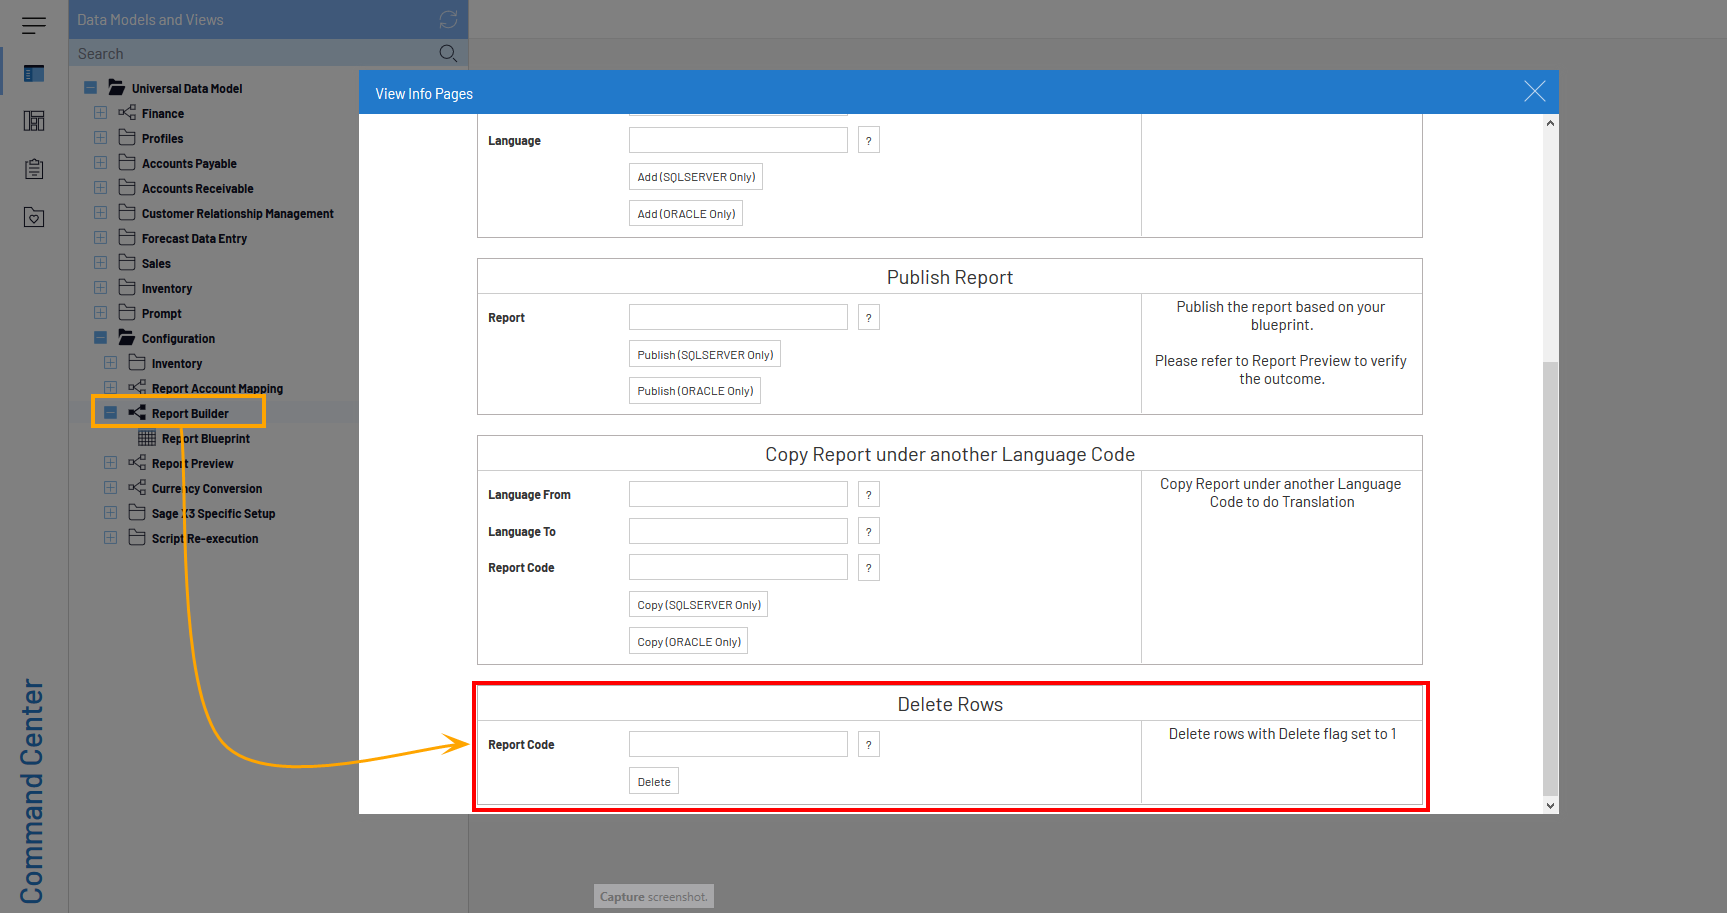Click the Report field under Publish Report

point(738,318)
